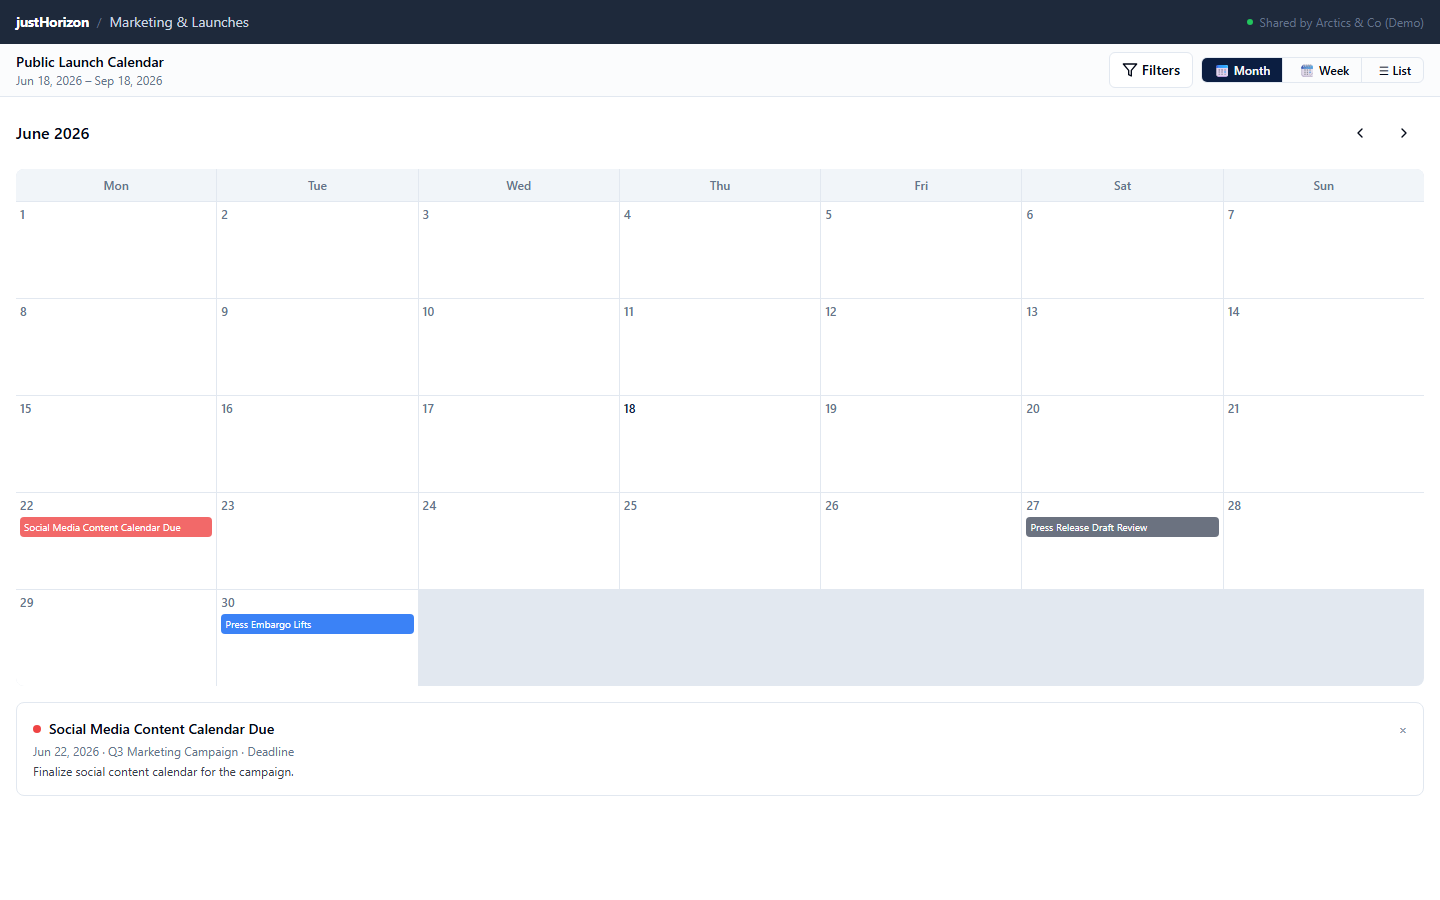This screenshot has width=1440, height=900.
Task: Select June 24 day cell
Action: [x=518, y=541]
